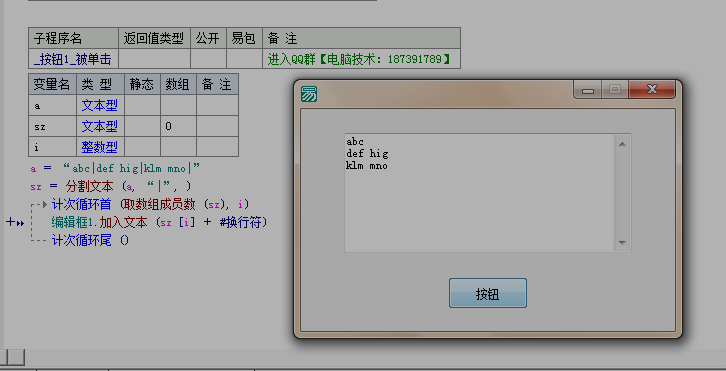Click variable name cell 'i'
The image size is (726, 371).
(52, 147)
